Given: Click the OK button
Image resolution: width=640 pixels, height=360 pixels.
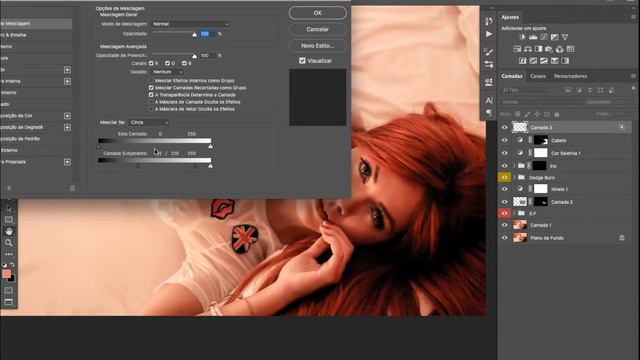Looking at the screenshot, I should [x=318, y=13].
